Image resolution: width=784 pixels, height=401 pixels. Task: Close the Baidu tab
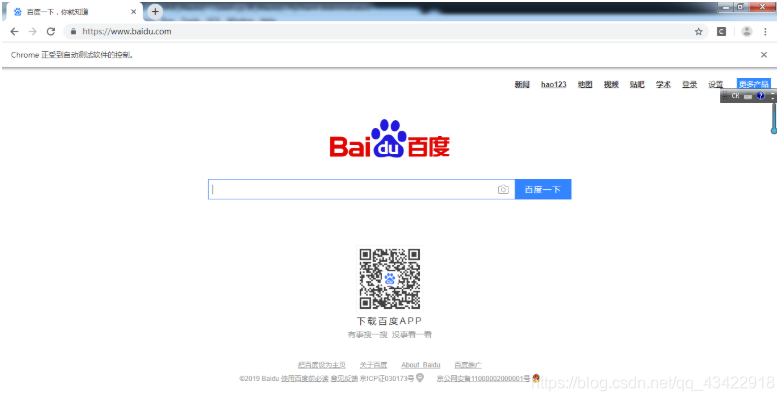tap(134, 12)
